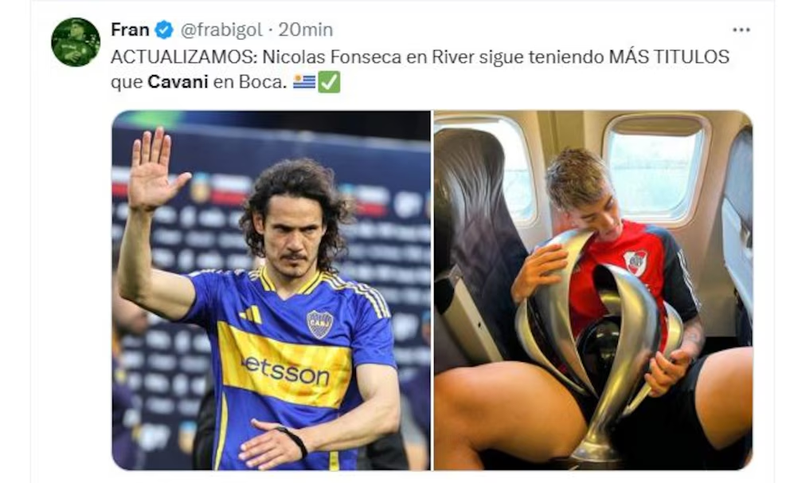Click the Betsson sponsor logo on jersey
The width and height of the screenshot is (790, 483).
pos(287,372)
